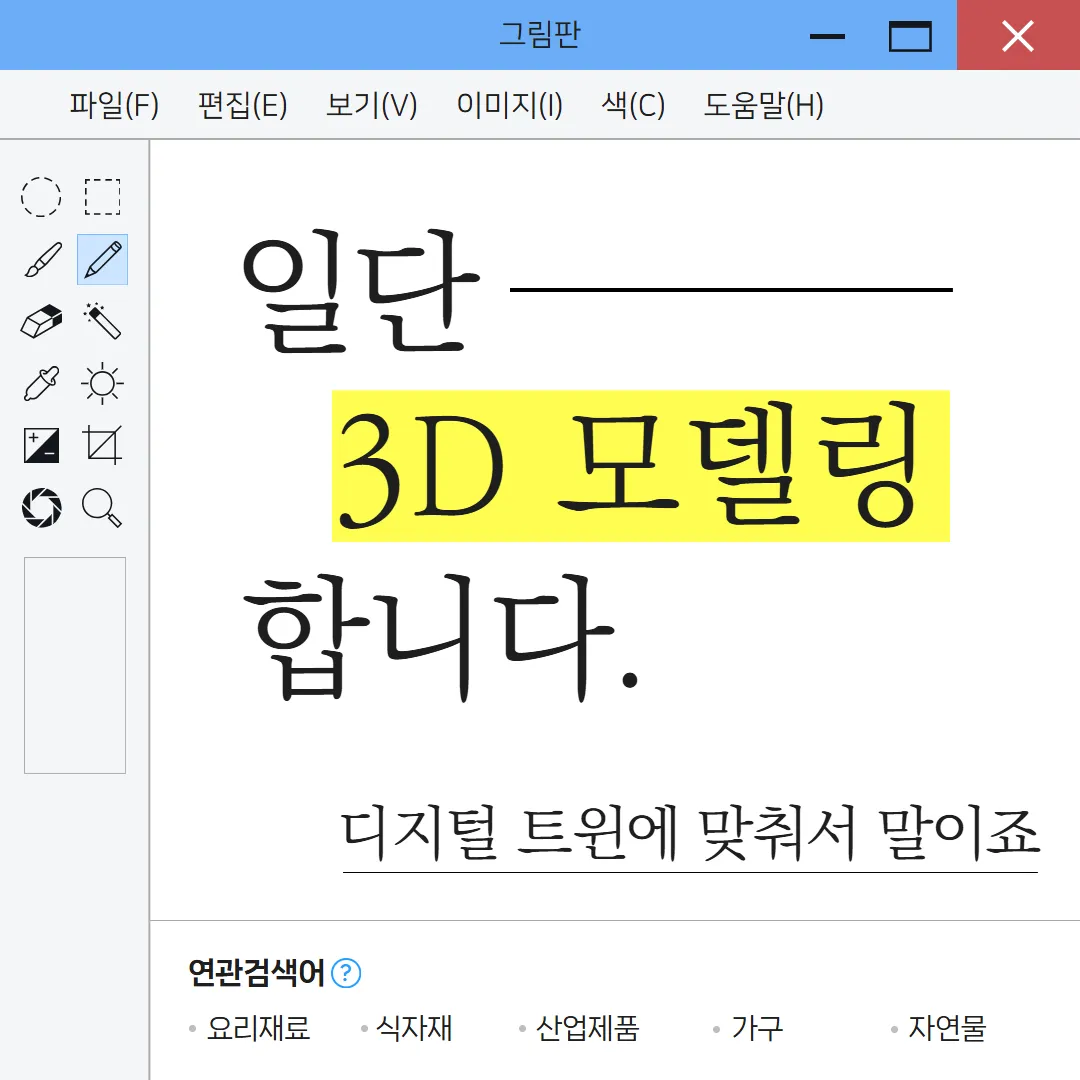Open the 파일(F) menu
The image size is (1080, 1080).
[113, 105]
